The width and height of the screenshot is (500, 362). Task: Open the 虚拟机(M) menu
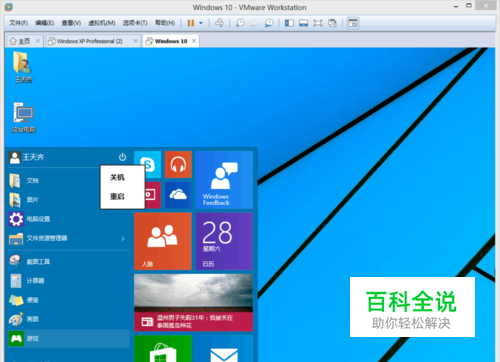point(102,23)
